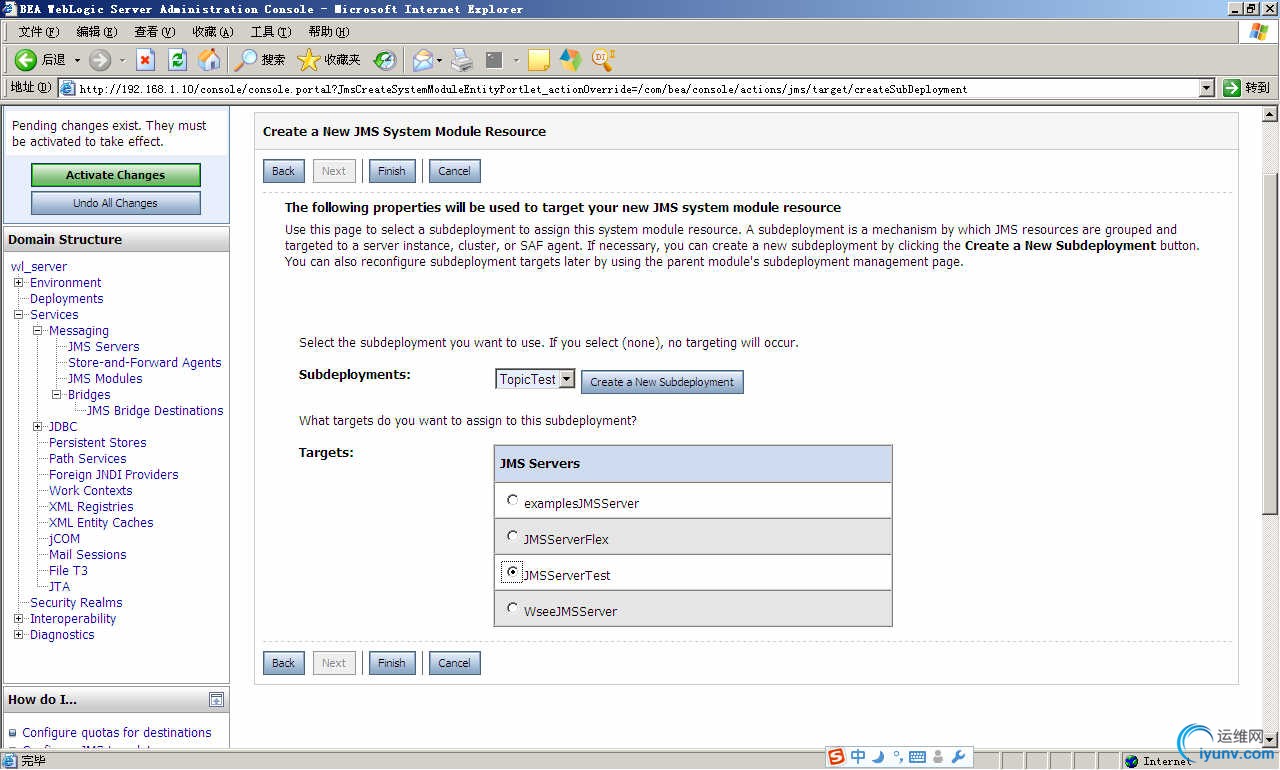
Task: Open the Store-and-Forward Agents tree link
Action: tap(145, 363)
